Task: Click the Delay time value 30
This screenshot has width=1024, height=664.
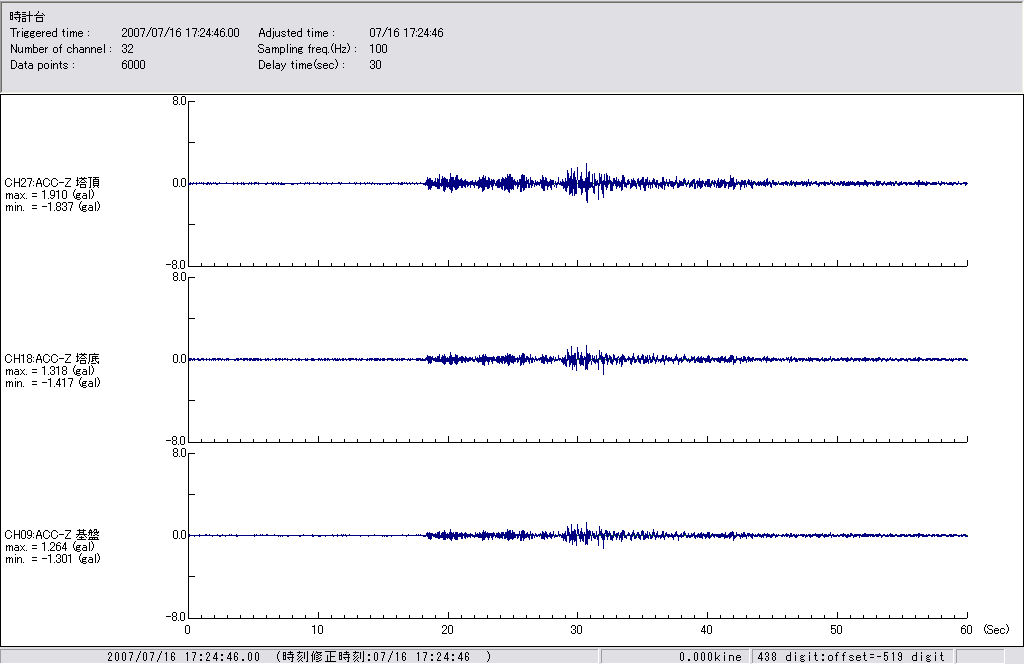Action: (376, 65)
